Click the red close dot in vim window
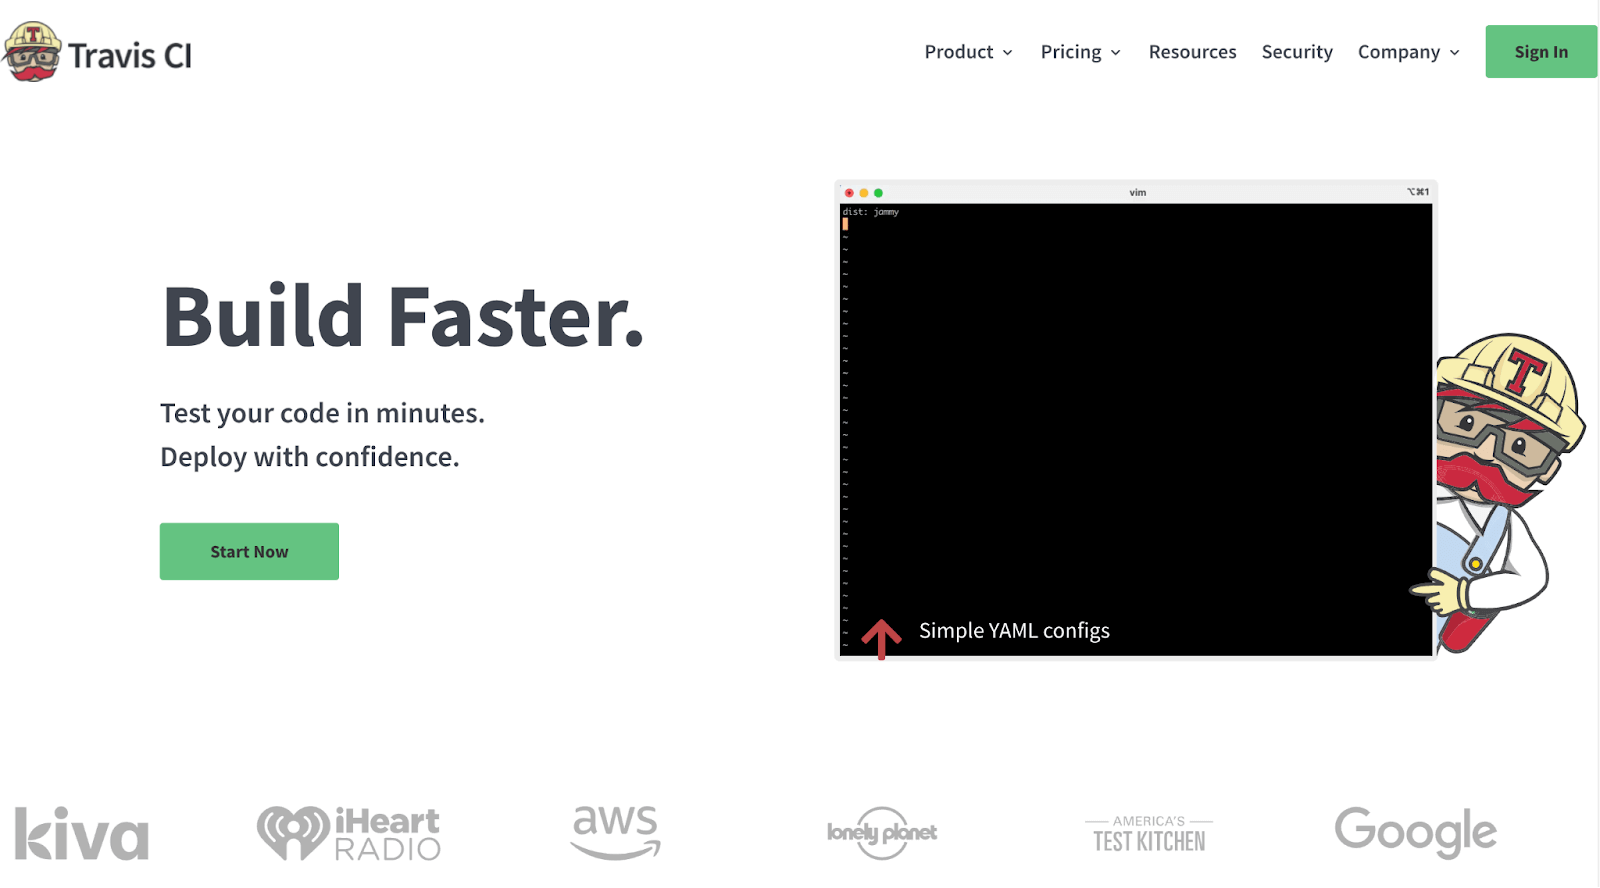1600x888 pixels. (849, 193)
